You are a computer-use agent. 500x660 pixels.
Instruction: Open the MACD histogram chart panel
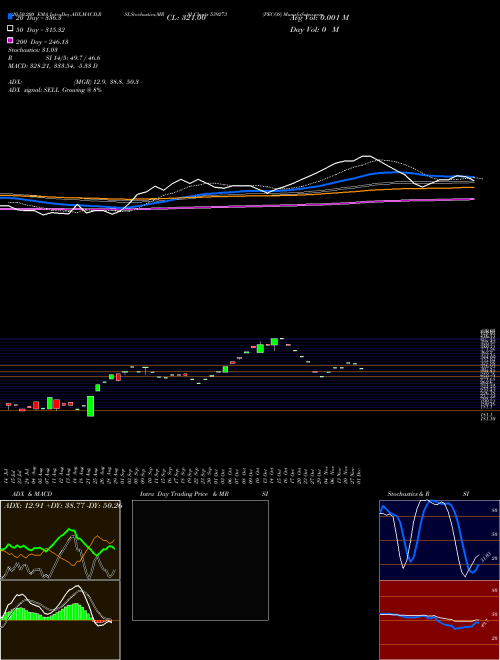[x=60, y=620]
